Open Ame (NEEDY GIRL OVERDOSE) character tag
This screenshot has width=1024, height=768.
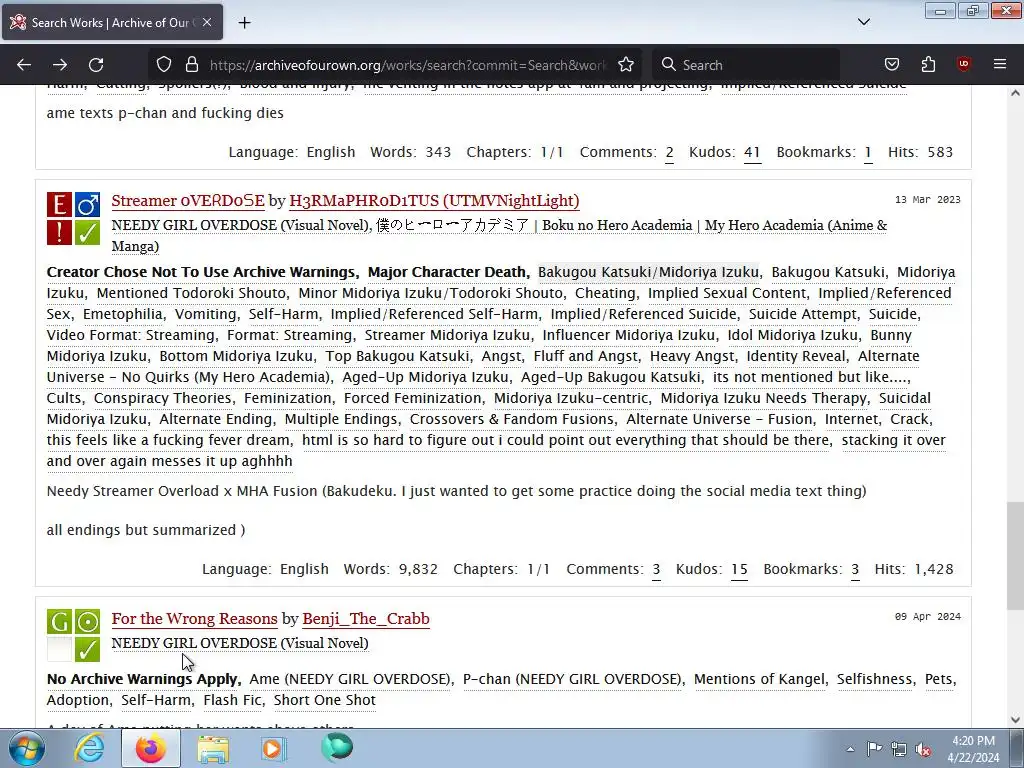click(x=350, y=679)
